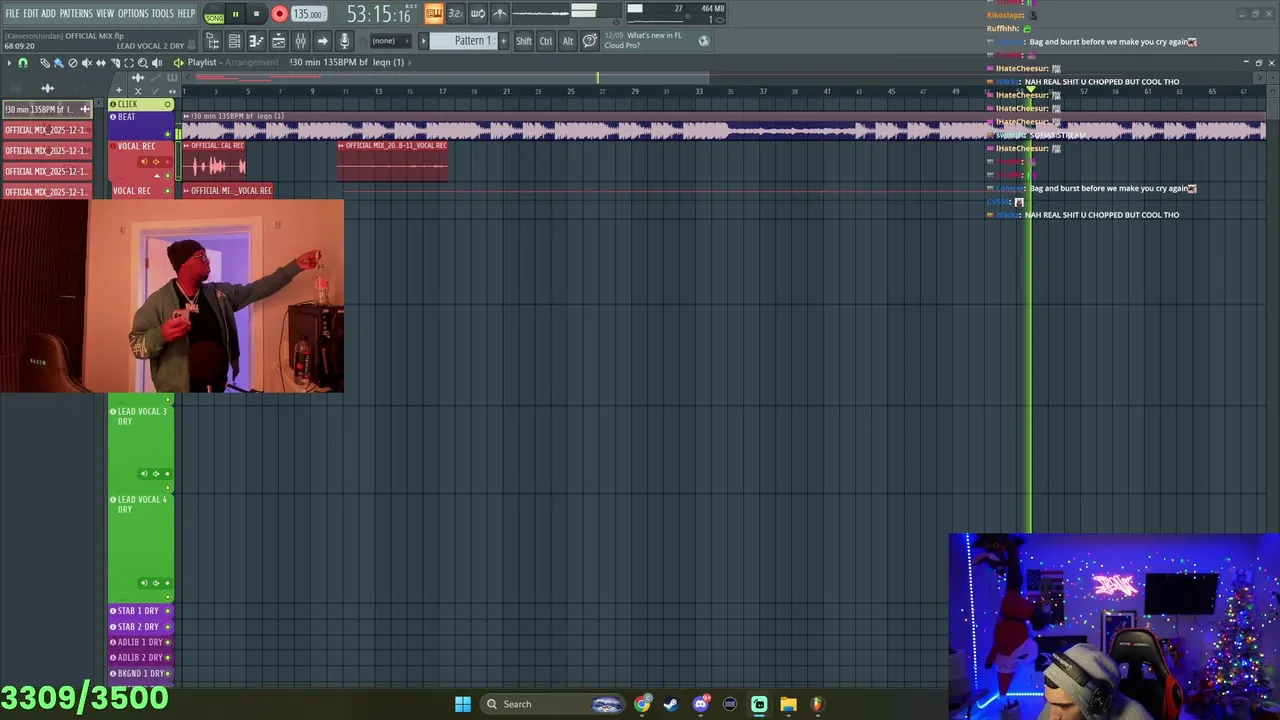Select the paint brush tool in playlist
This screenshot has width=1280, height=720.
pos(59,63)
